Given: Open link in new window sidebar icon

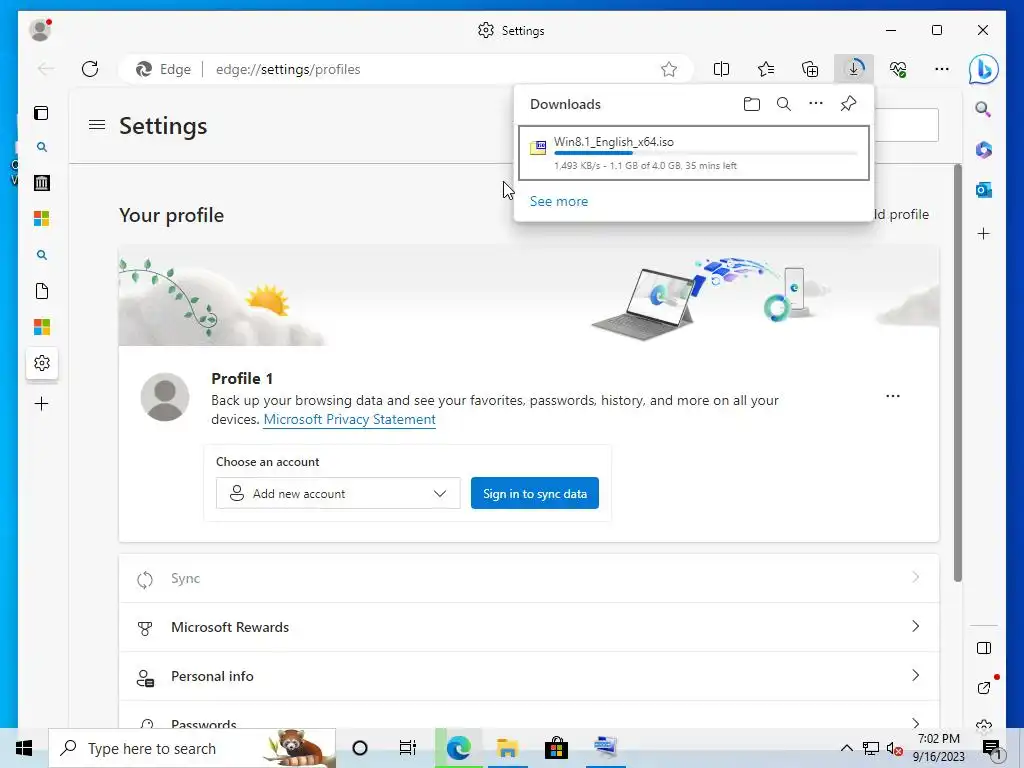Looking at the screenshot, I should (984, 688).
